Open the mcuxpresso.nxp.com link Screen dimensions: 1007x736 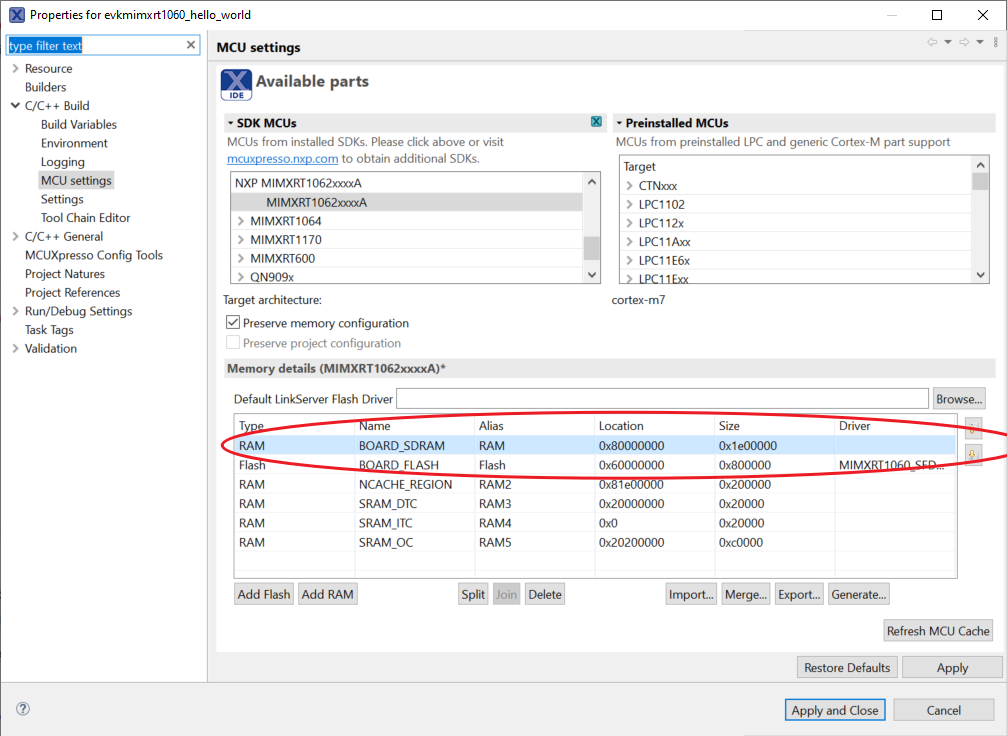tap(283, 158)
